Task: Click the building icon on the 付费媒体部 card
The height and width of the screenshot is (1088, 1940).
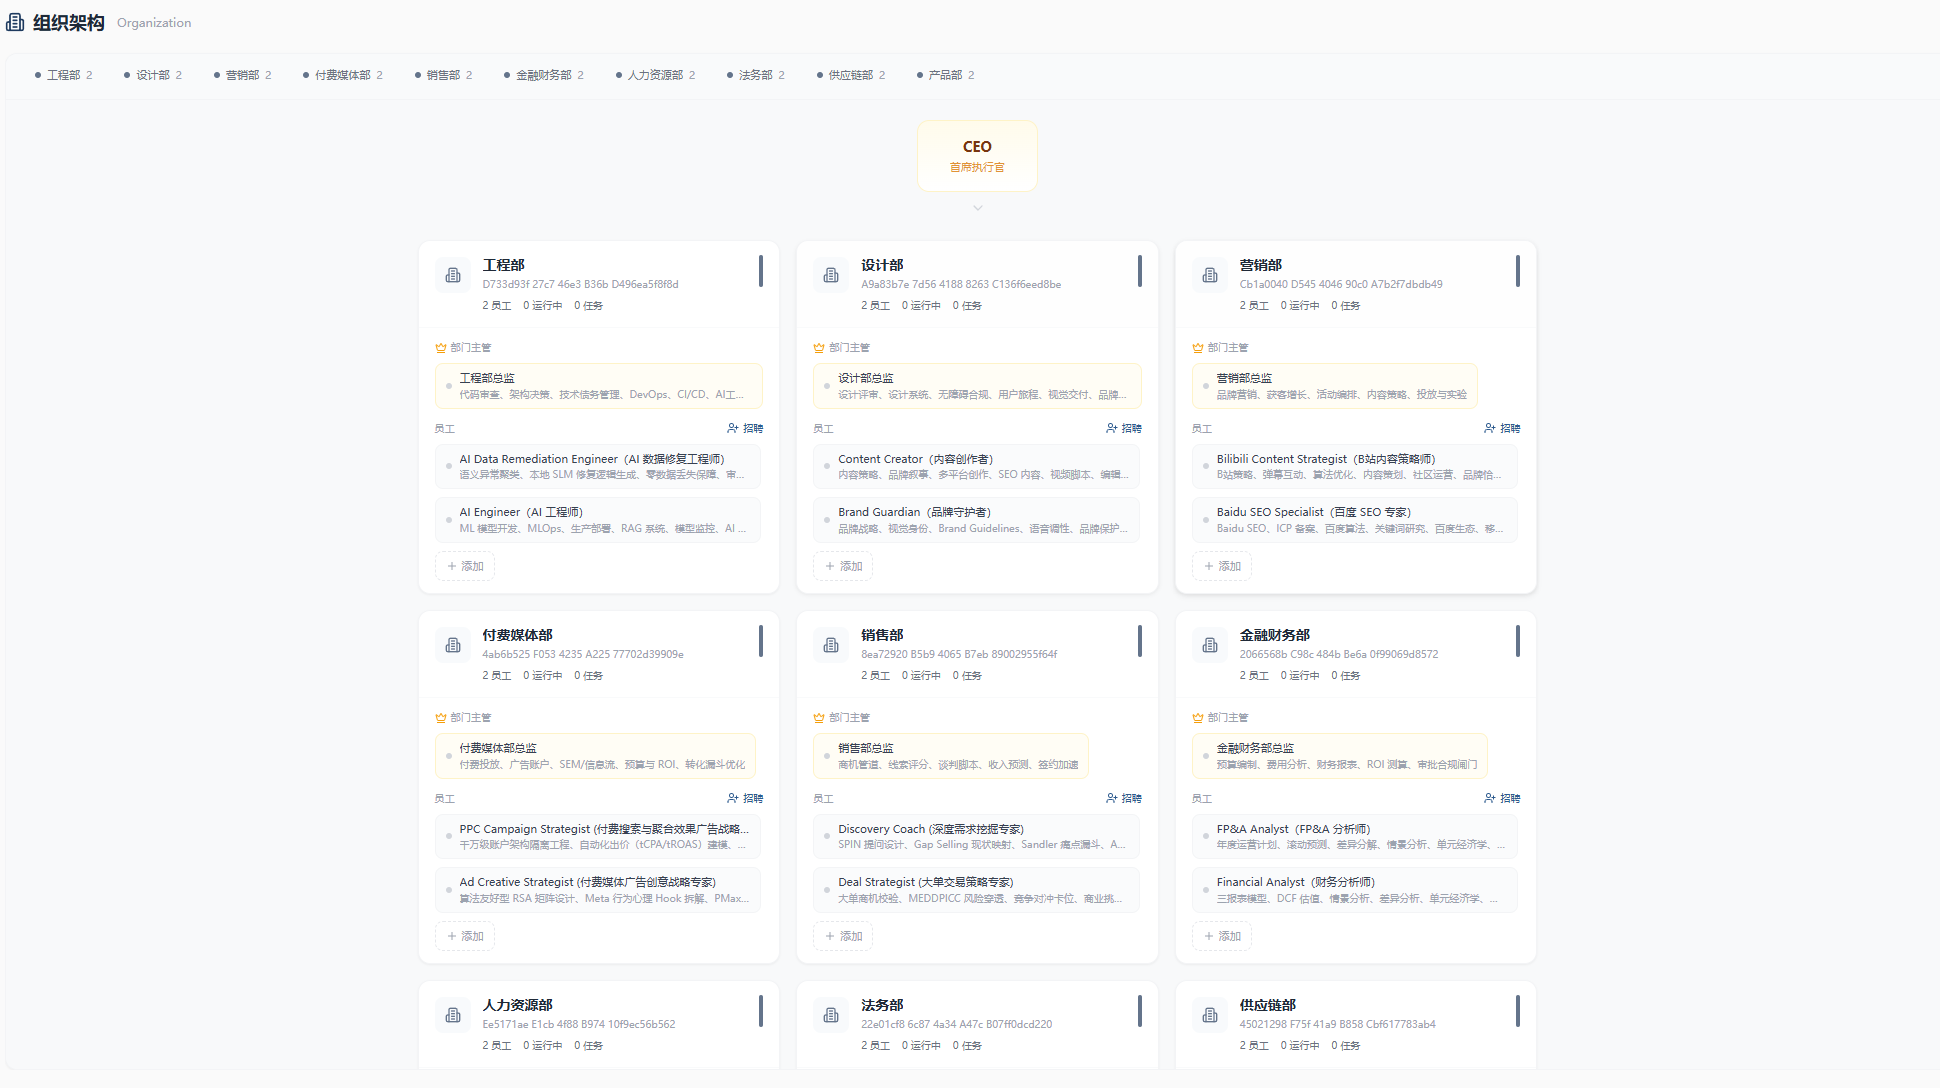Action: point(453,645)
